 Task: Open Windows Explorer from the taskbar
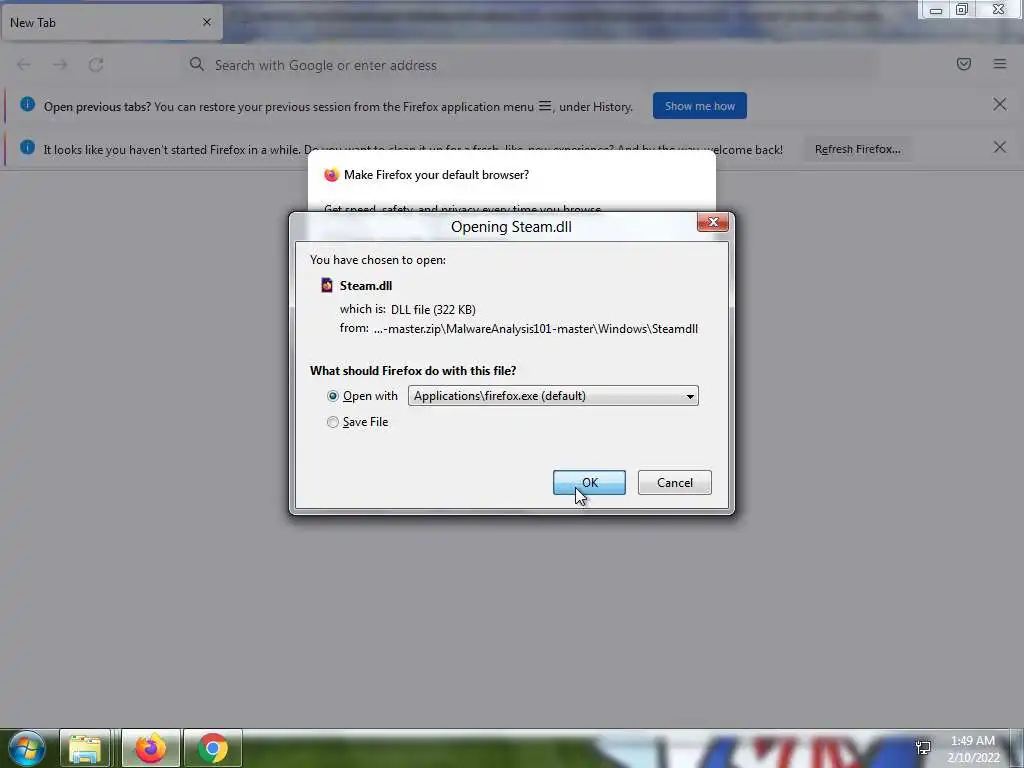85,748
